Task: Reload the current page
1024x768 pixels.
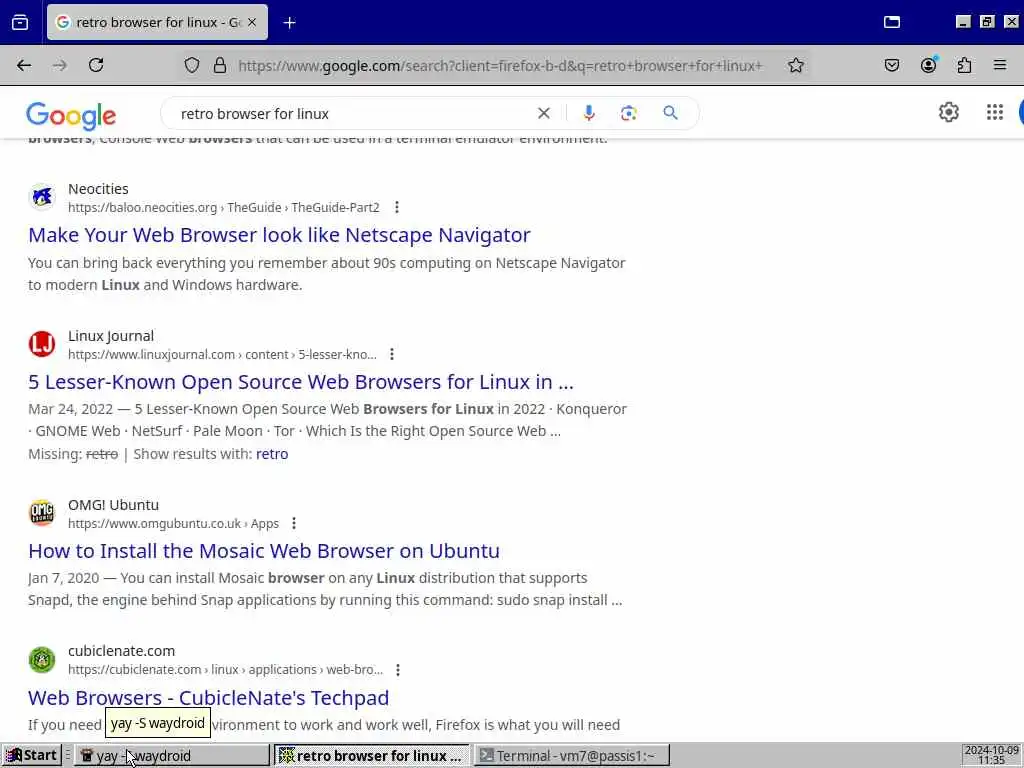Action: point(96,65)
